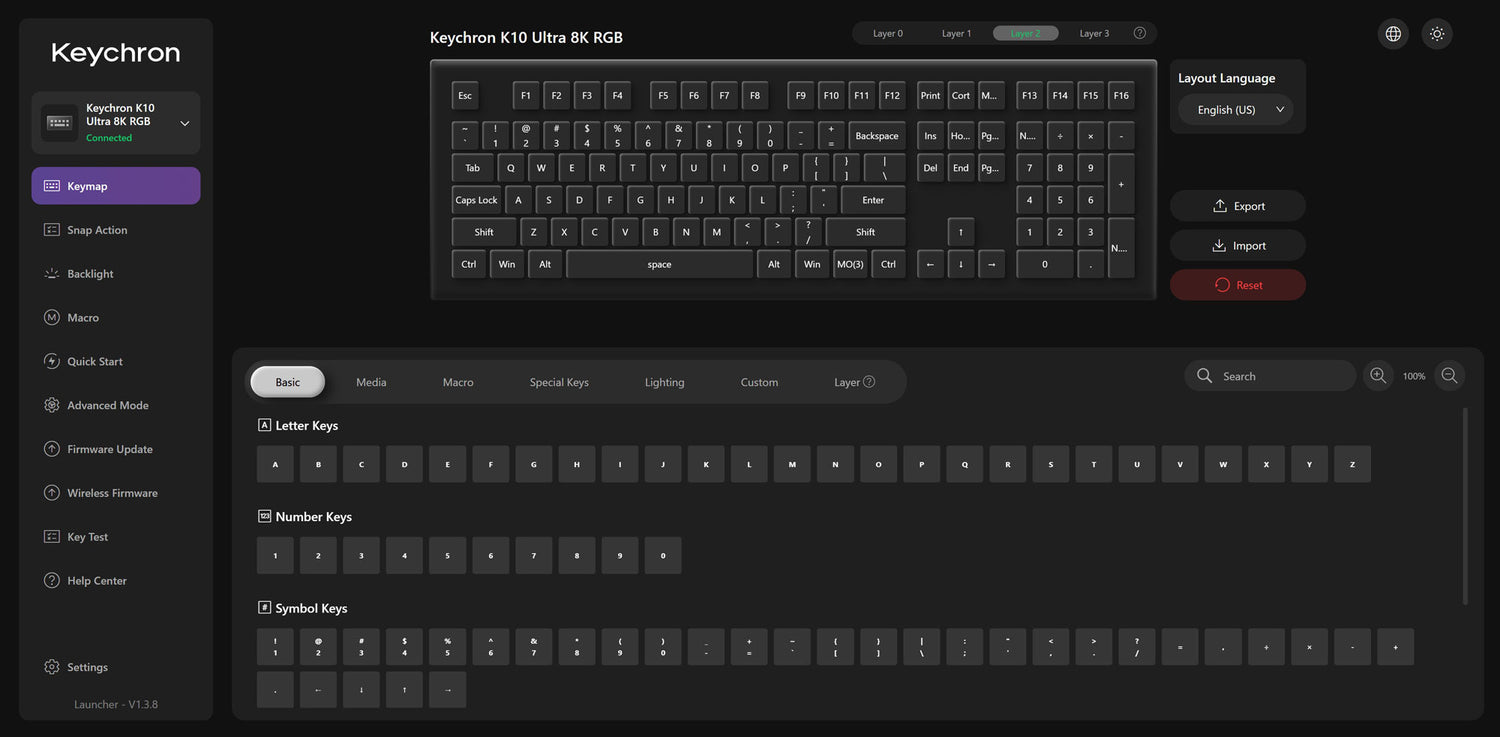Click the Search input field
This screenshot has height=737, width=1500.
click(x=1270, y=376)
